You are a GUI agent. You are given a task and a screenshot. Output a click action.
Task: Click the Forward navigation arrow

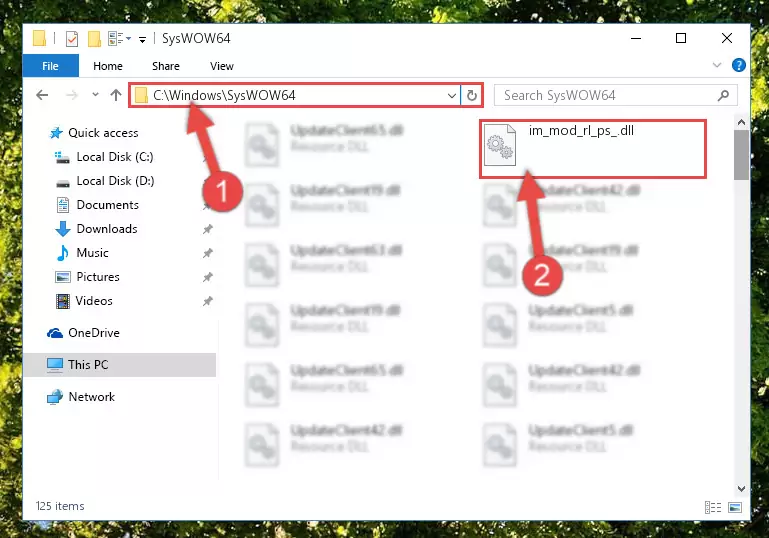[72, 95]
